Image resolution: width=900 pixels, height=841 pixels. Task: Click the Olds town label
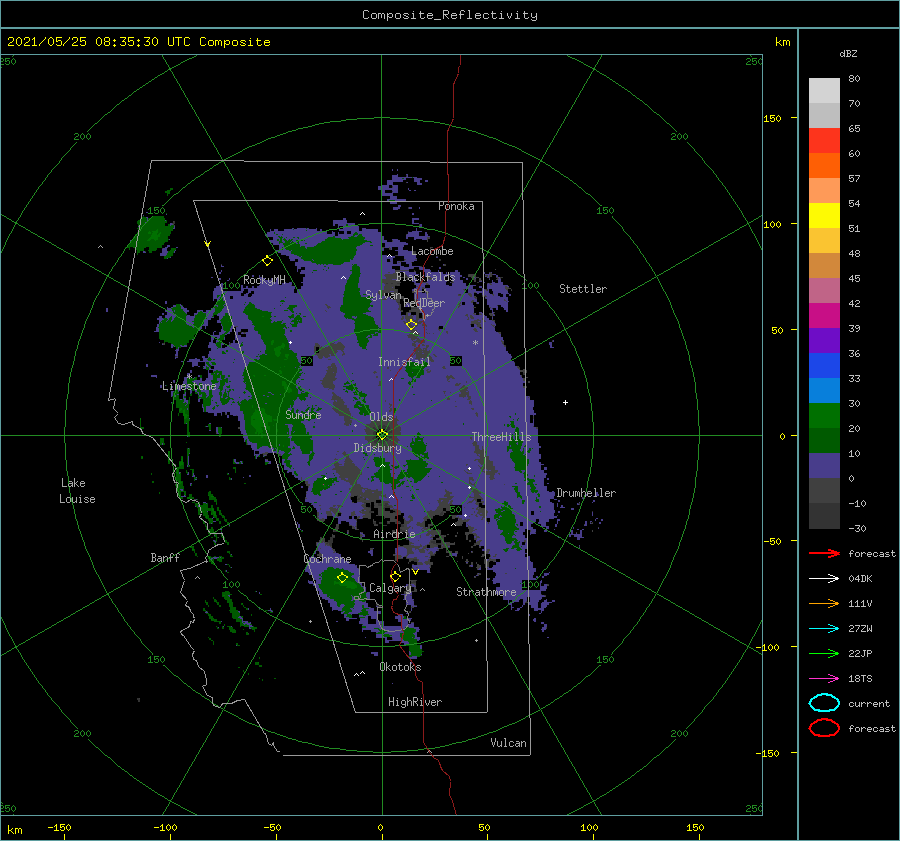tap(381, 417)
